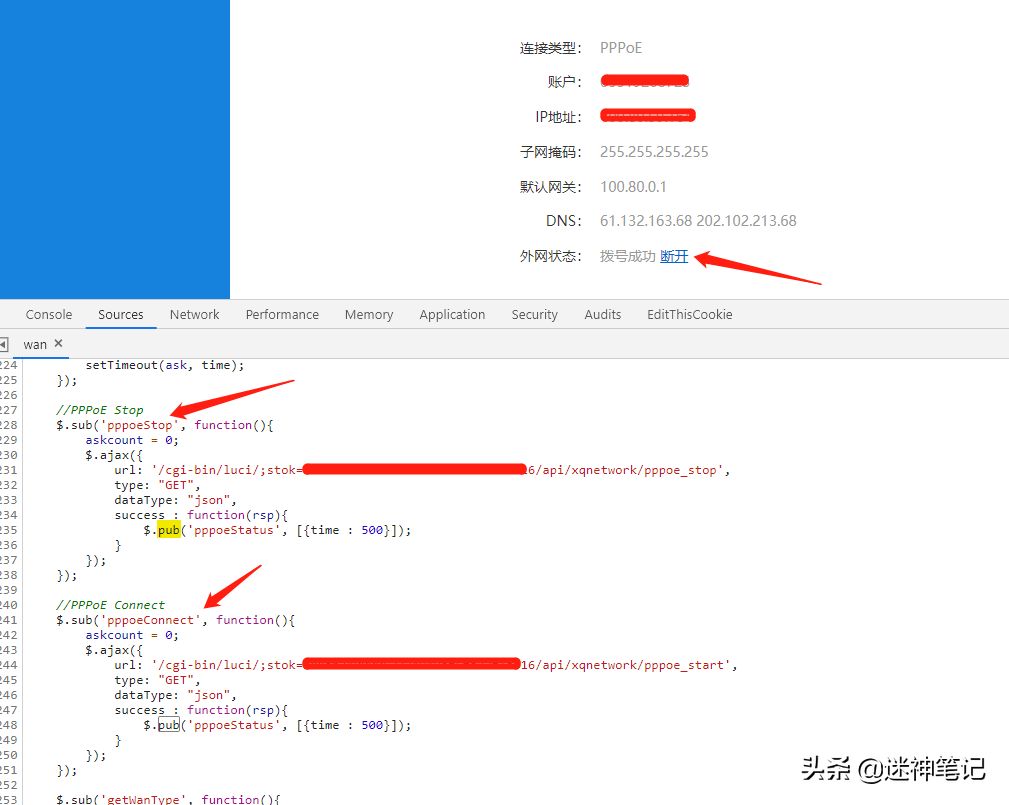Click the DNS address value text
The height and width of the screenshot is (805, 1009).
pyautogui.click(x=698, y=221)
